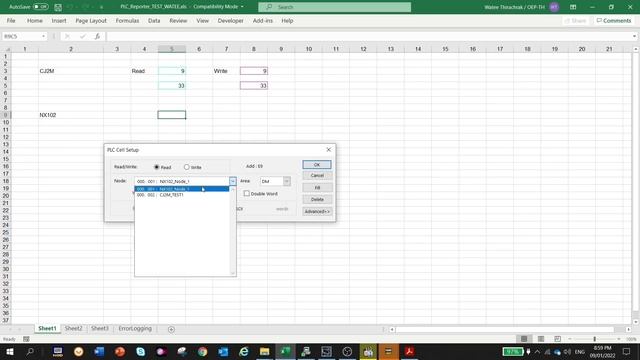Choose CJ2M_TEST1 node in list
The height and width of the screenshot is (360, 640).
(x=182, y=195)
